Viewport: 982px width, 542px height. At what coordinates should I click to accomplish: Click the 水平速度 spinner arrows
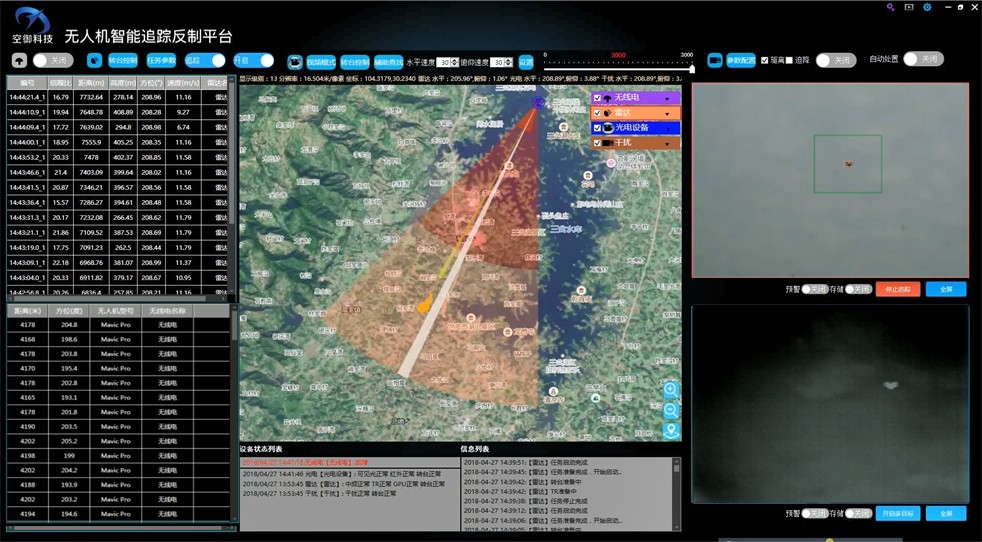click(x=455, y=62)
